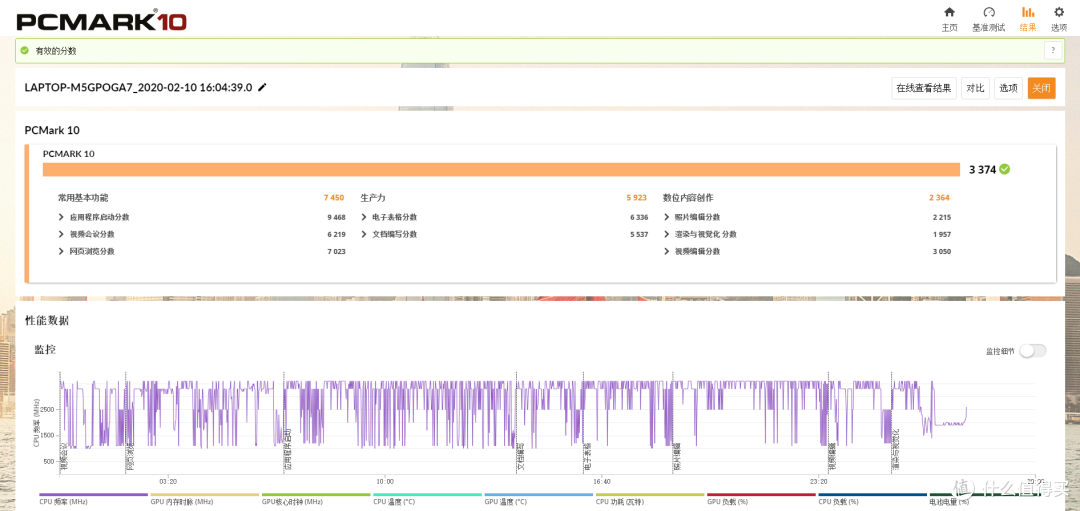Screen dimensions: 1080x511
Task: Click the orange 关闭 button
Action: tap(1041, 88)
